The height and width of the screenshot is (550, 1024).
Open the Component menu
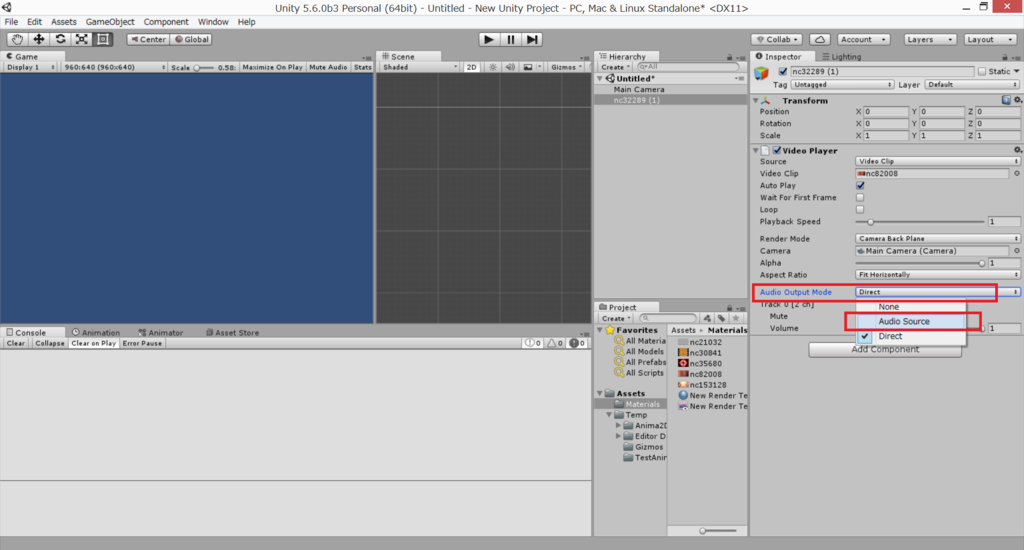166,22
